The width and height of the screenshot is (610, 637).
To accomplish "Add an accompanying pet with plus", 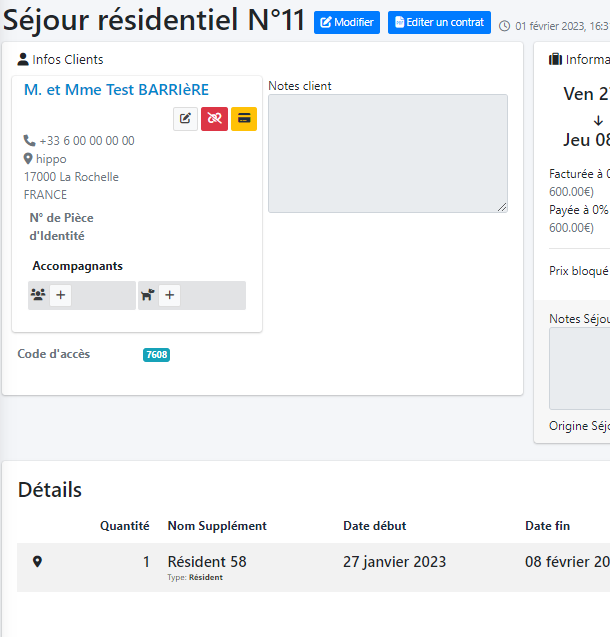I will pos(170,295).
